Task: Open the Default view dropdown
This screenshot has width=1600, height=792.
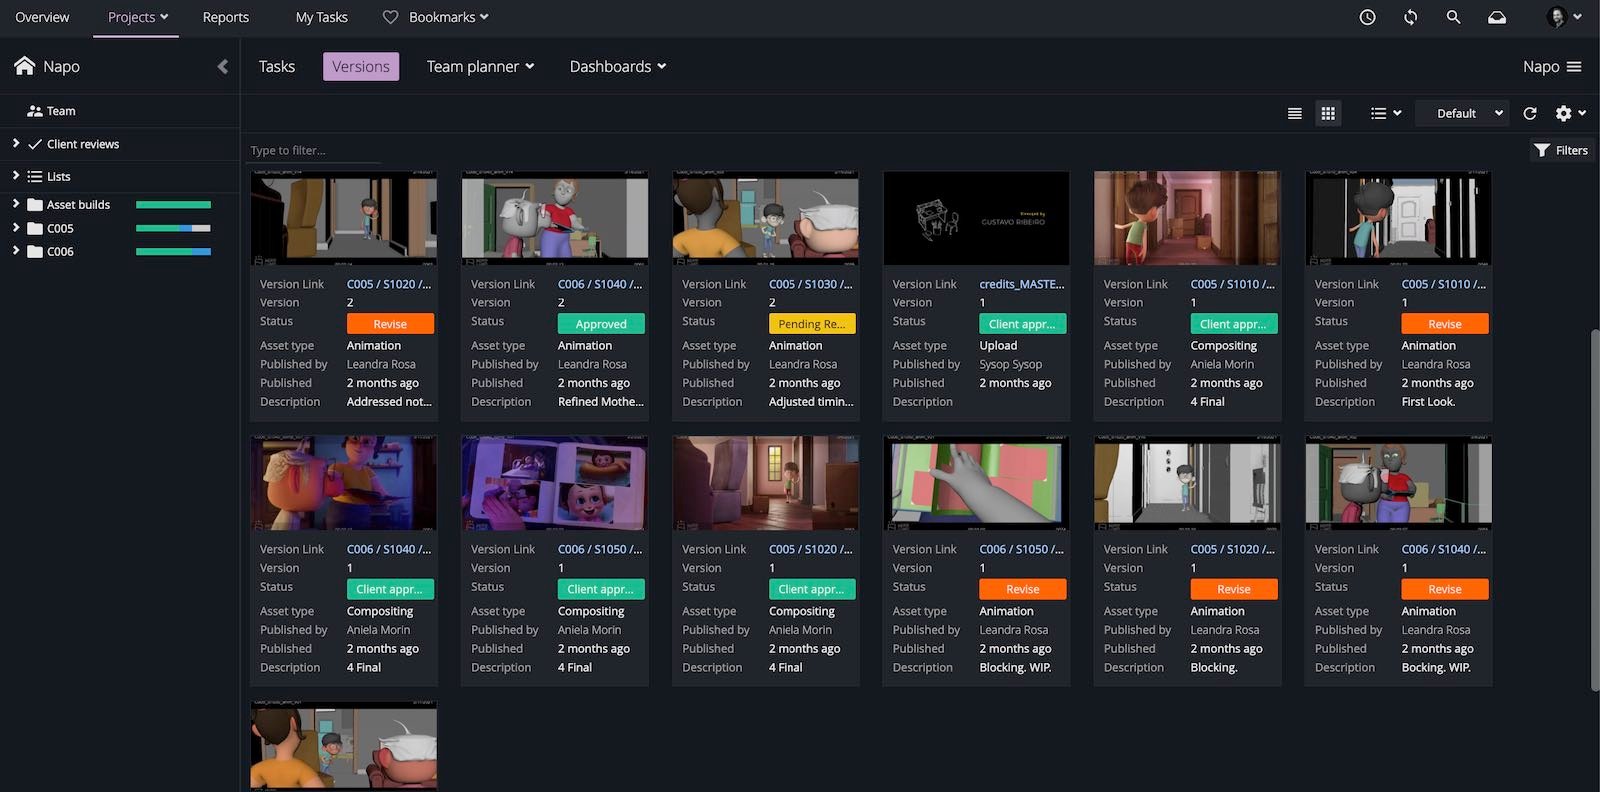Action: [x=1468, y=113]
